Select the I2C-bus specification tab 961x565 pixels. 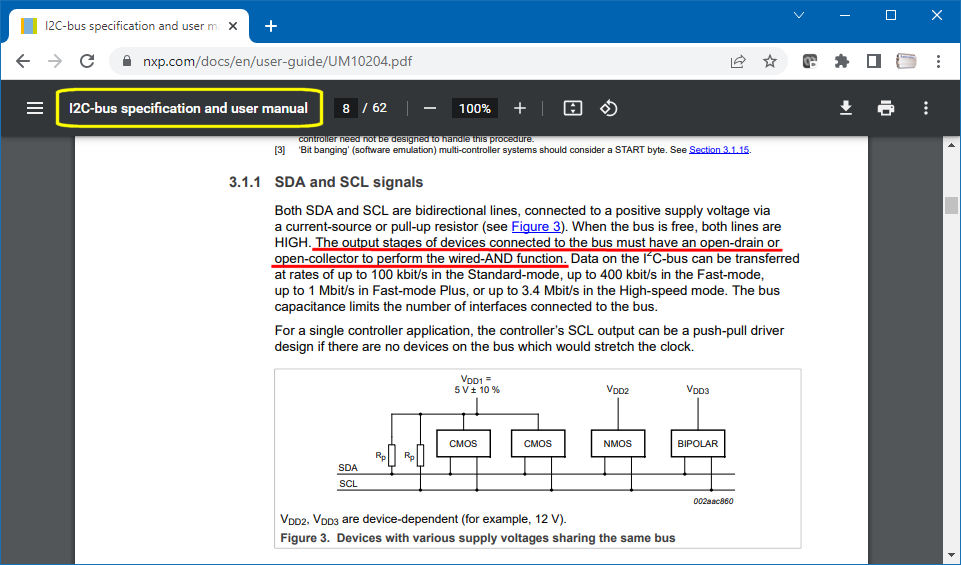point(129,26)
